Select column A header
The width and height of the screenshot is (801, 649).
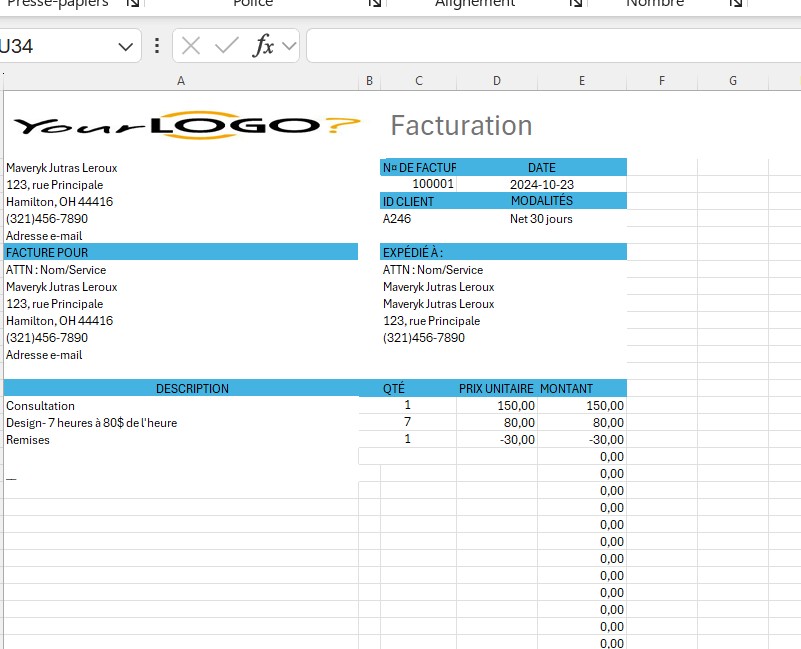tap(180, 81)
